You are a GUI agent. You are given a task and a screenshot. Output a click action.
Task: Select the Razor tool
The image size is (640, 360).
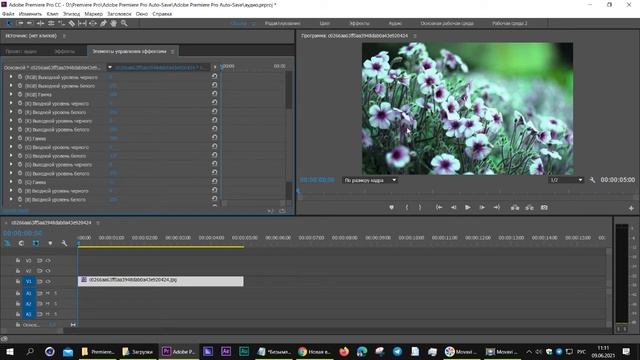coord(71,24)
